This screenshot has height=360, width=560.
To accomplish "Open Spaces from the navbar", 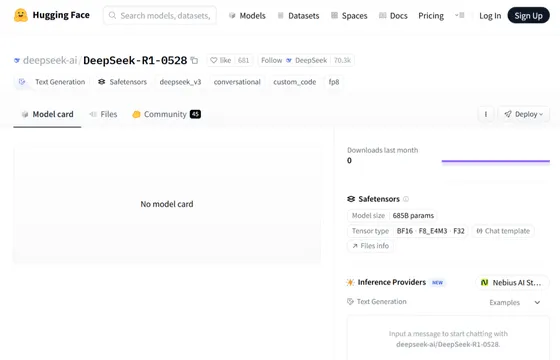I will [349, 16].
